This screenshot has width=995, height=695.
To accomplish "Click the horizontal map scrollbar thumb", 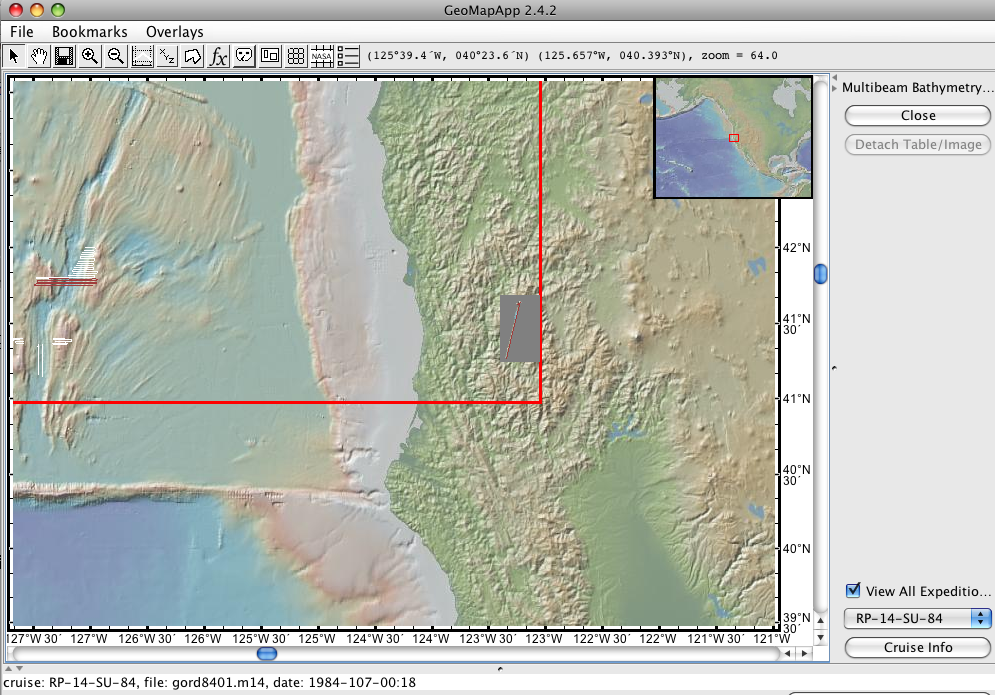I will pos(267,653).
